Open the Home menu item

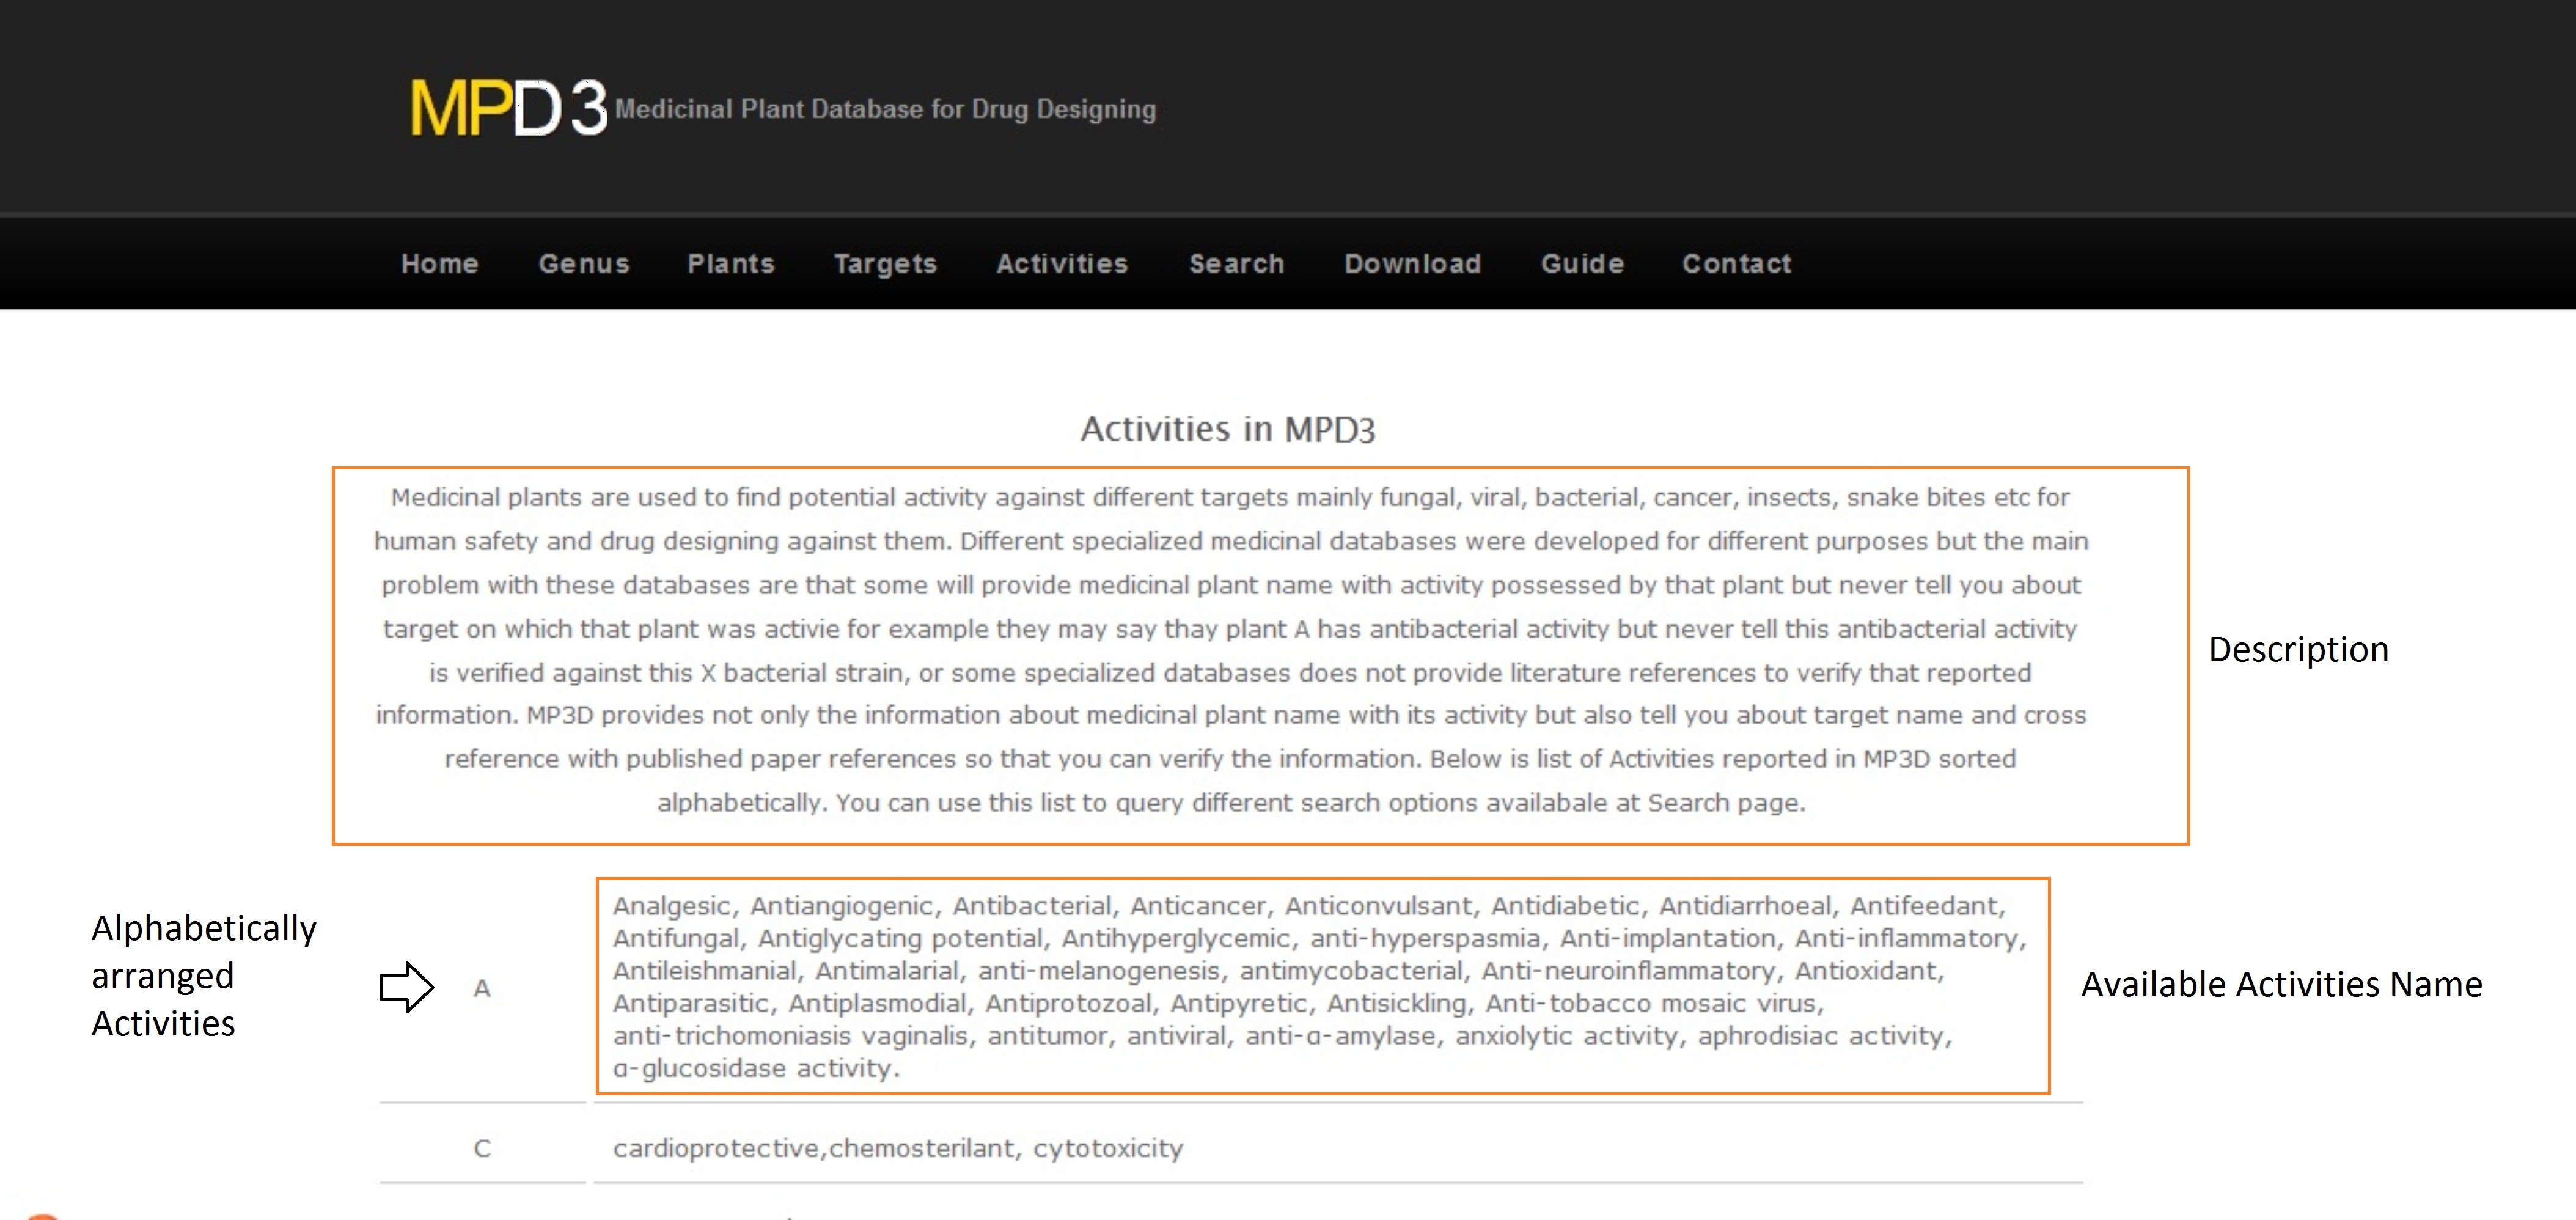click(439, 264)
